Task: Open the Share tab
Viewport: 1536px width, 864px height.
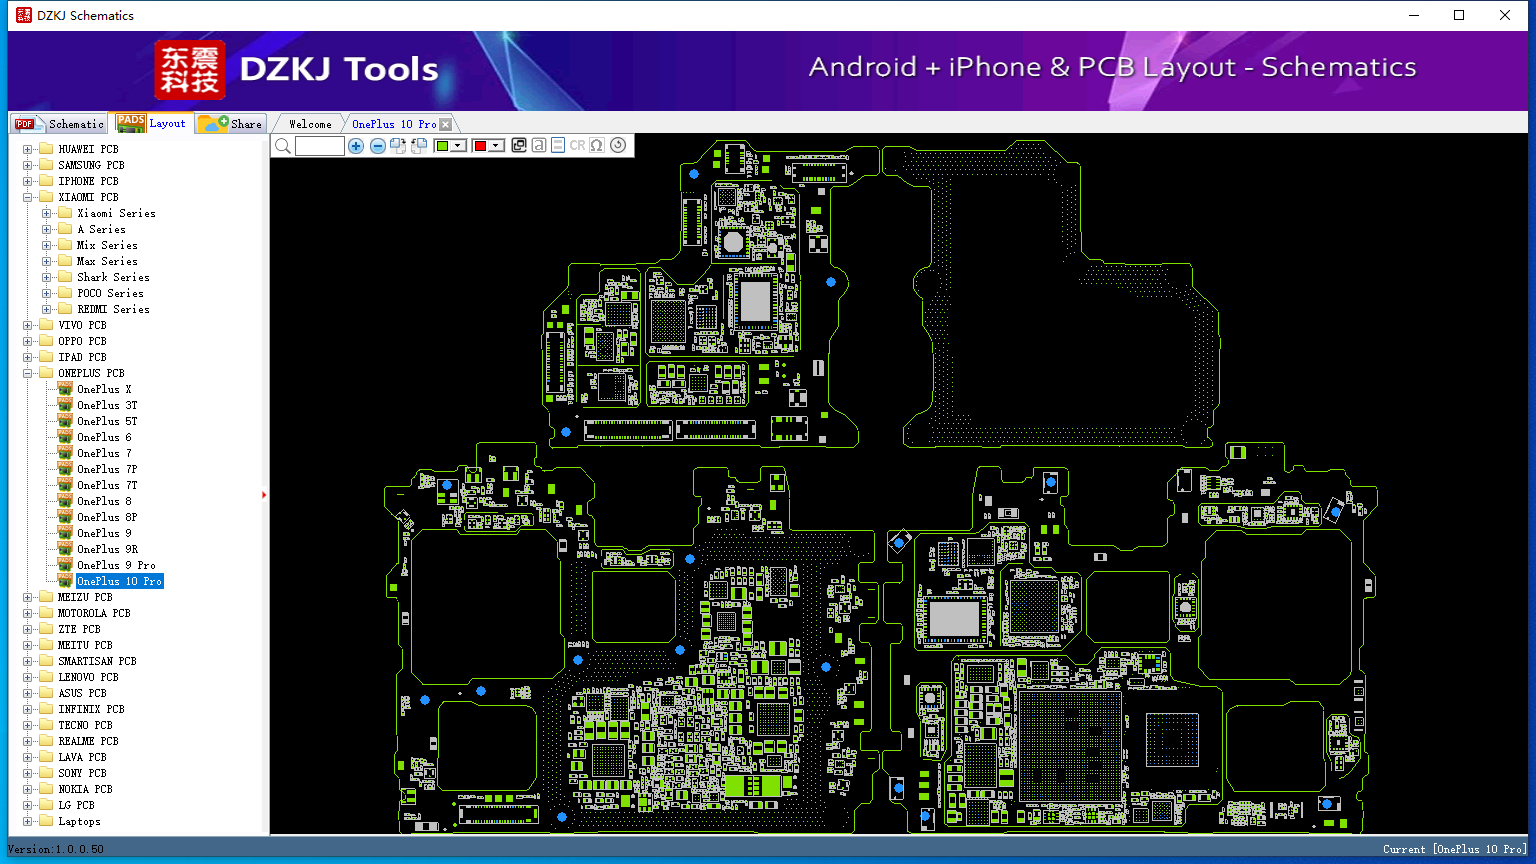Action: [x=230, y=123]
